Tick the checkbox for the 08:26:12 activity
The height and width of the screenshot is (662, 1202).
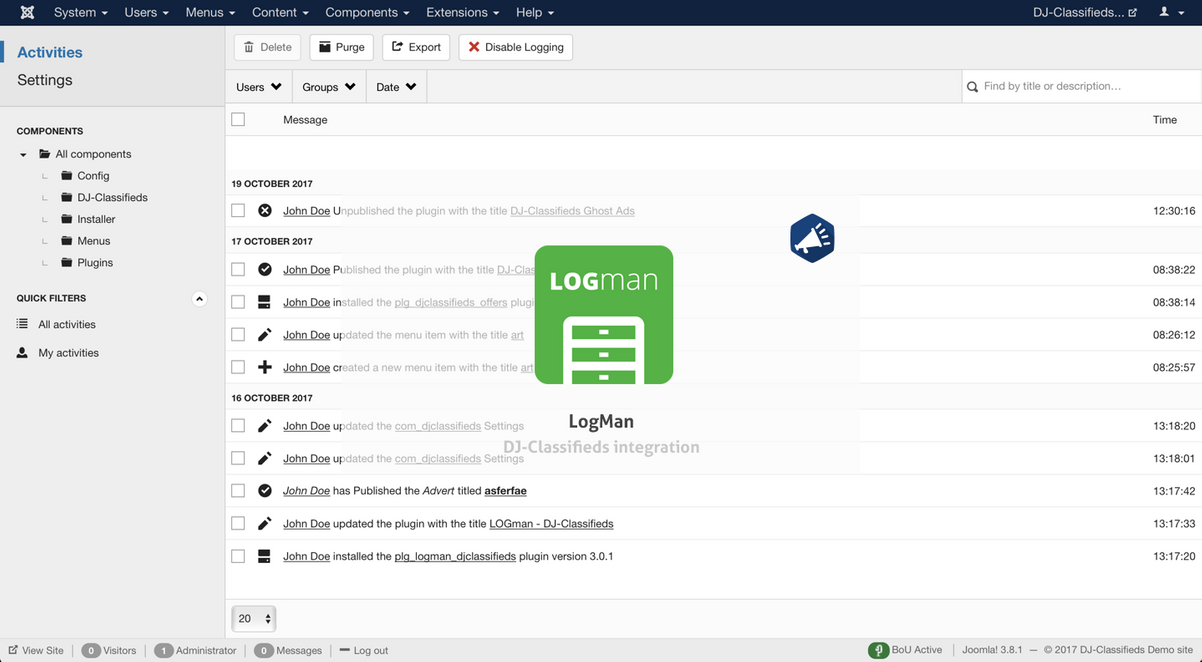click(x=238, y=335)
